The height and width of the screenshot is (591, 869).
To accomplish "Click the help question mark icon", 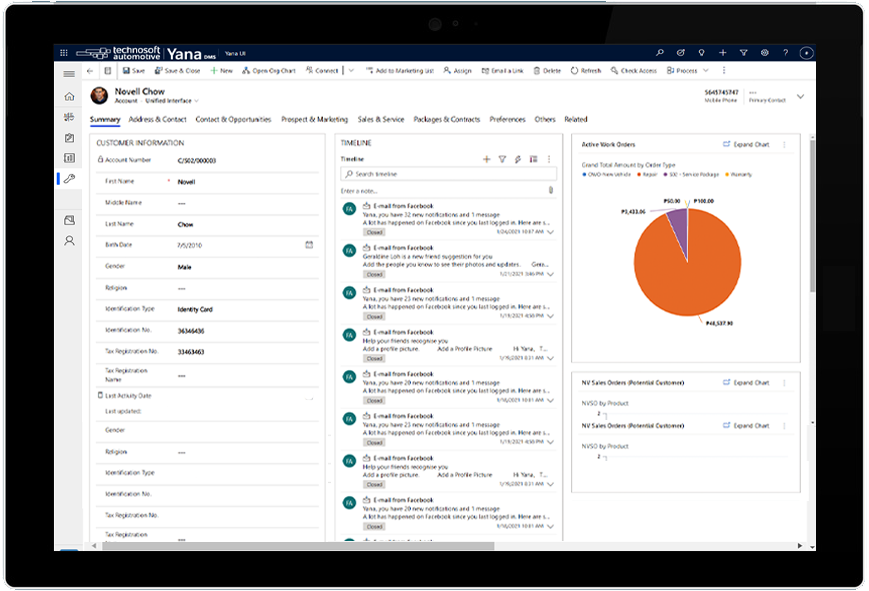I will coord(785,53).
